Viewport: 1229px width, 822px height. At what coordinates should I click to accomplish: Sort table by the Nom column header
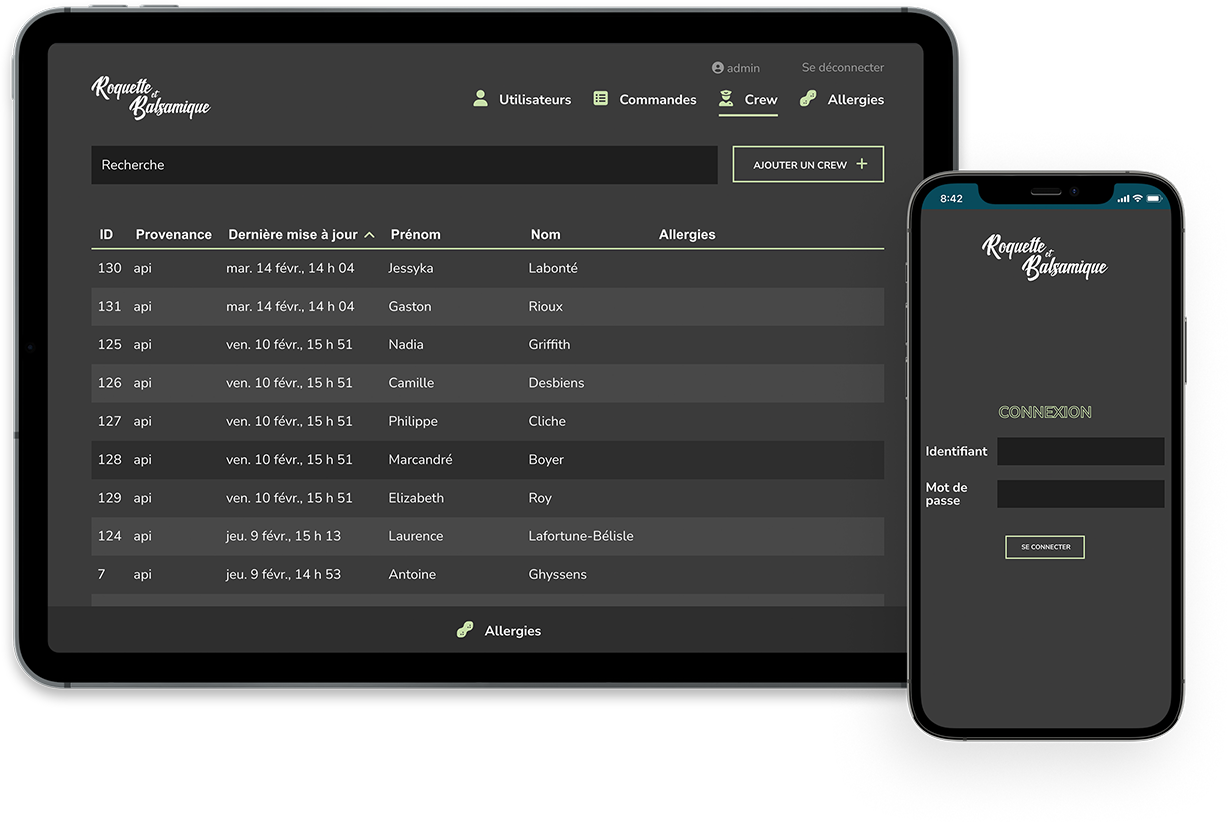tap(545, 234)
